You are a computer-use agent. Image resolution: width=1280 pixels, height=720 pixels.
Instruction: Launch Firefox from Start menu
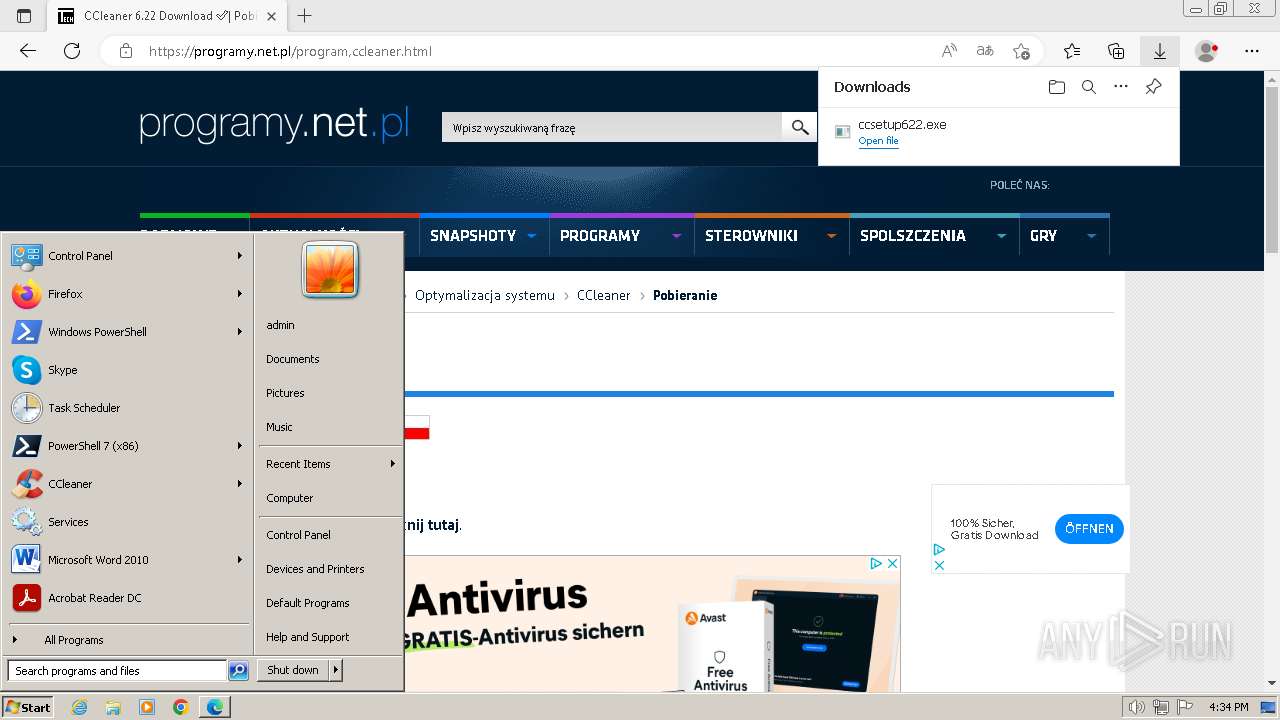127,294
